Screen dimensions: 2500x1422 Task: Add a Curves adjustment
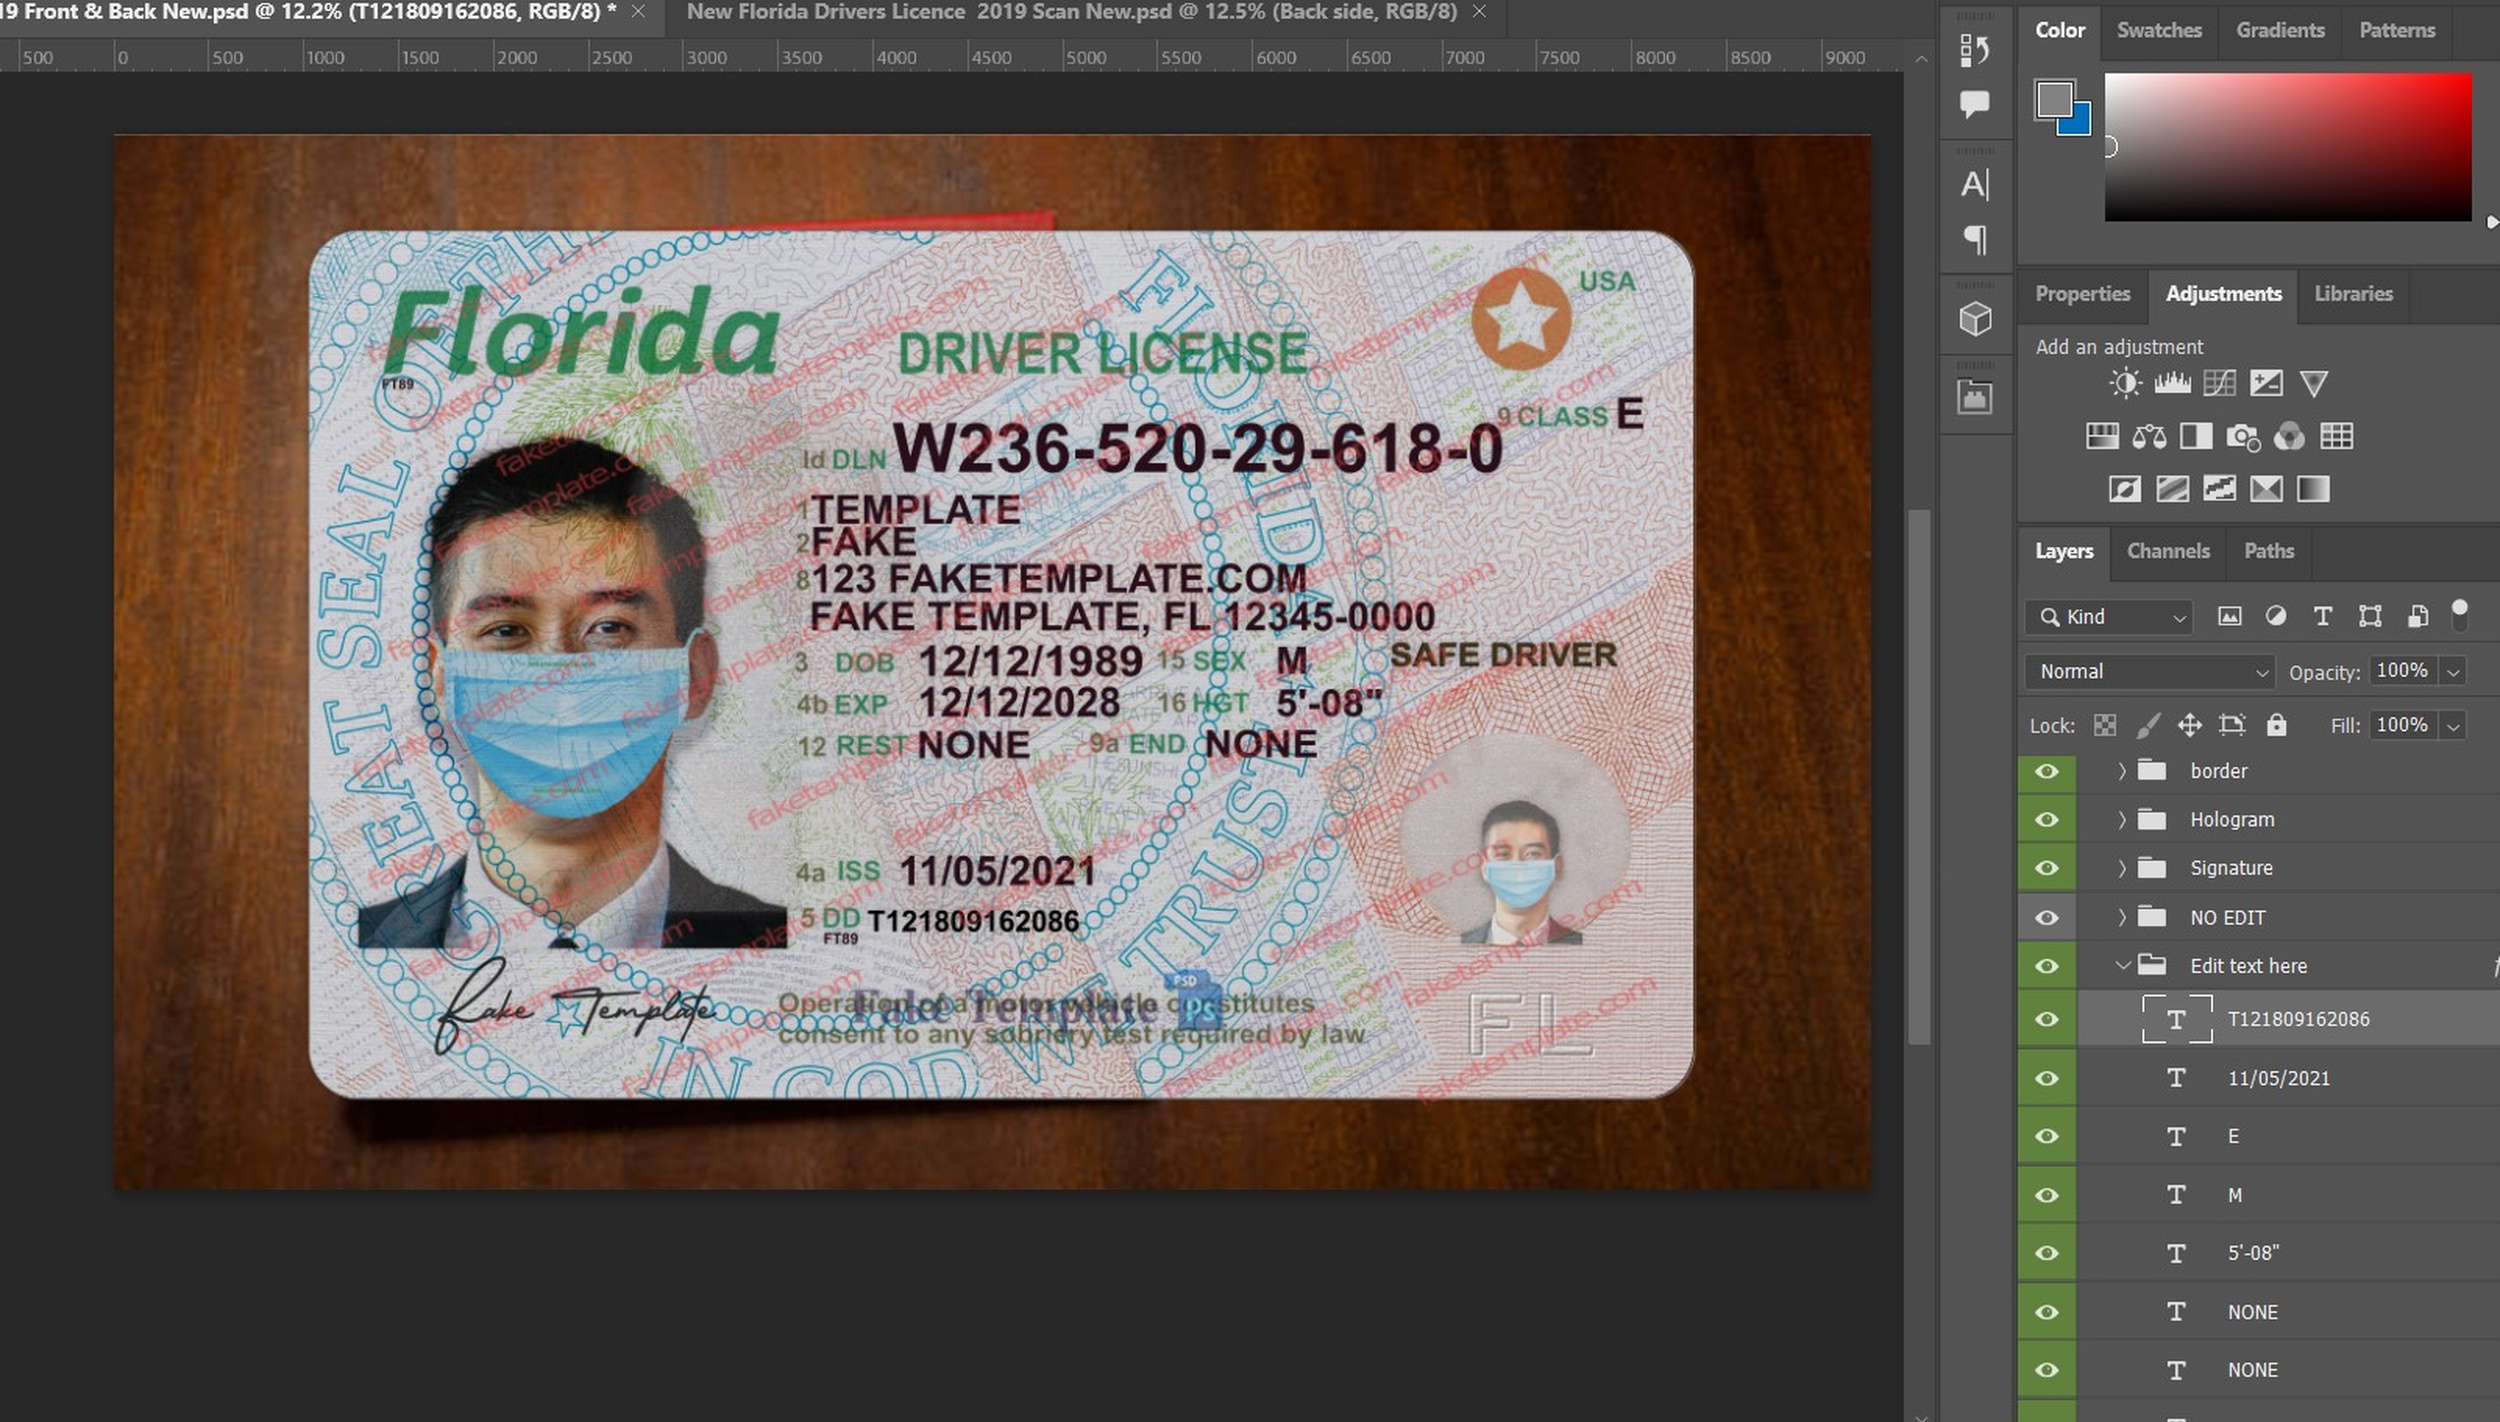[2219, 383]
